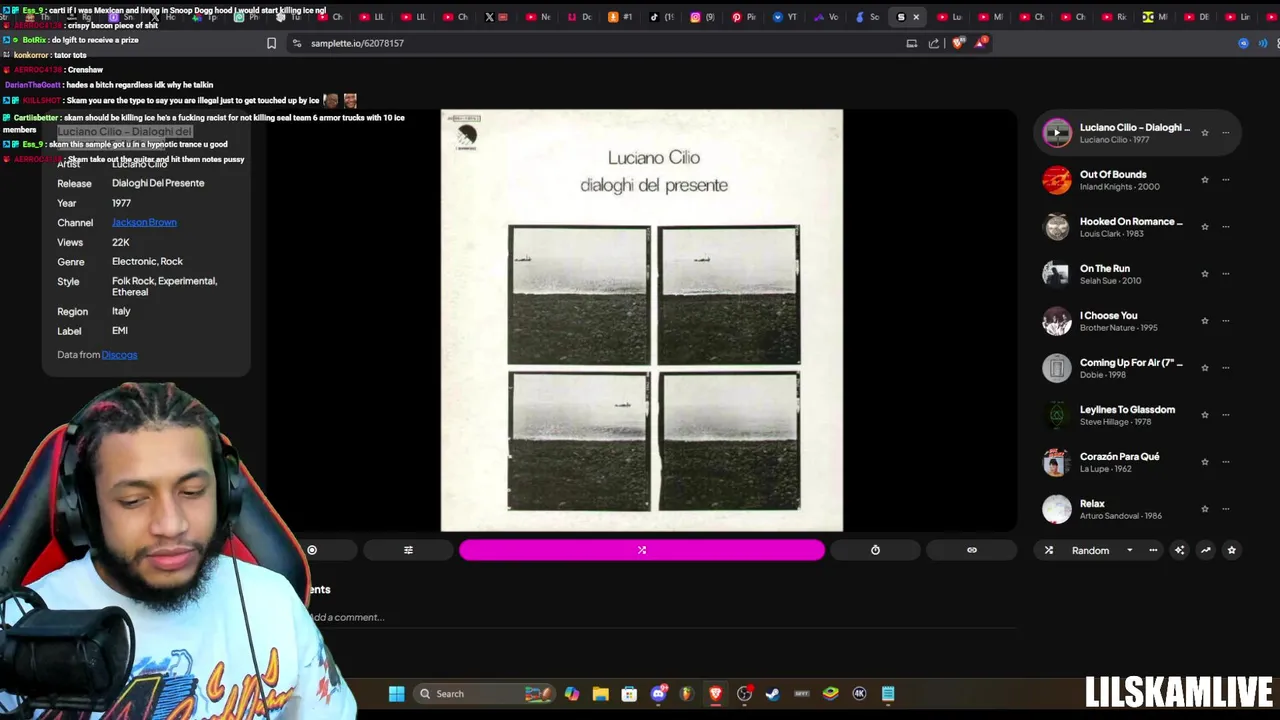Favorite Leylines To Glassdom track
The image size is (1280, 720).
tap(1205, 415)
